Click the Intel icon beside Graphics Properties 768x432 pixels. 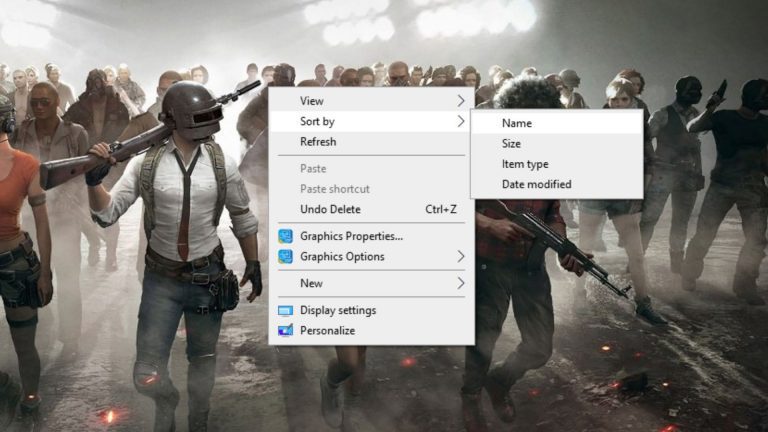tap(285, 236)
